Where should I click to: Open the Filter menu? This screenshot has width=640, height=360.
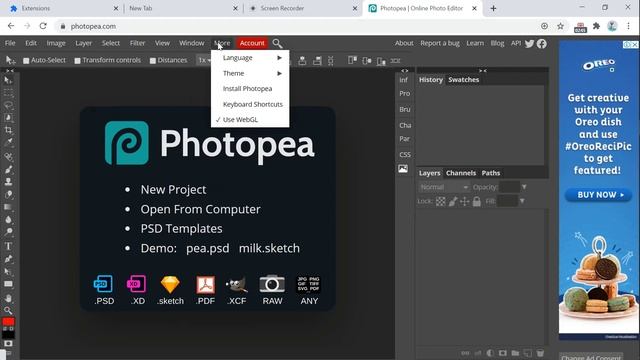[138, 43]
